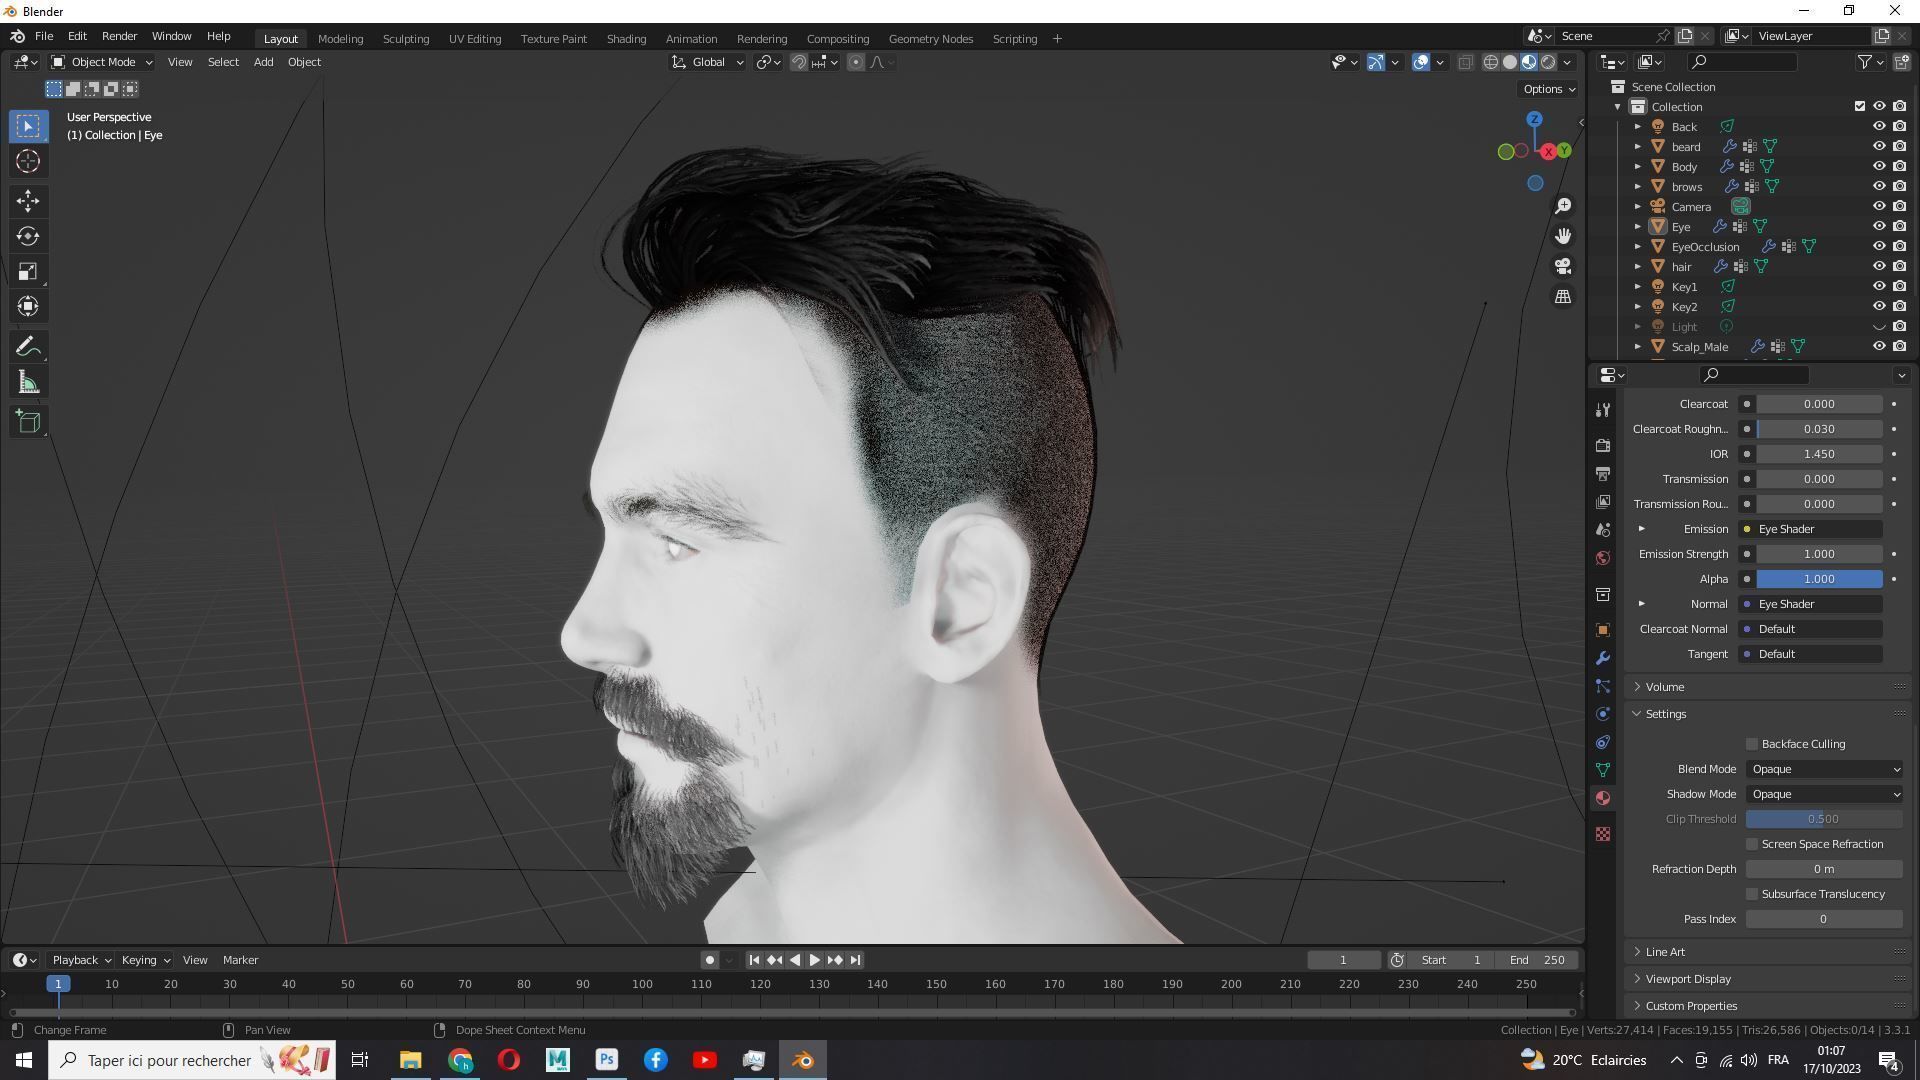Toggle the Collection exclude checkbox
1920x1080 pixels.
(1860, 106)
